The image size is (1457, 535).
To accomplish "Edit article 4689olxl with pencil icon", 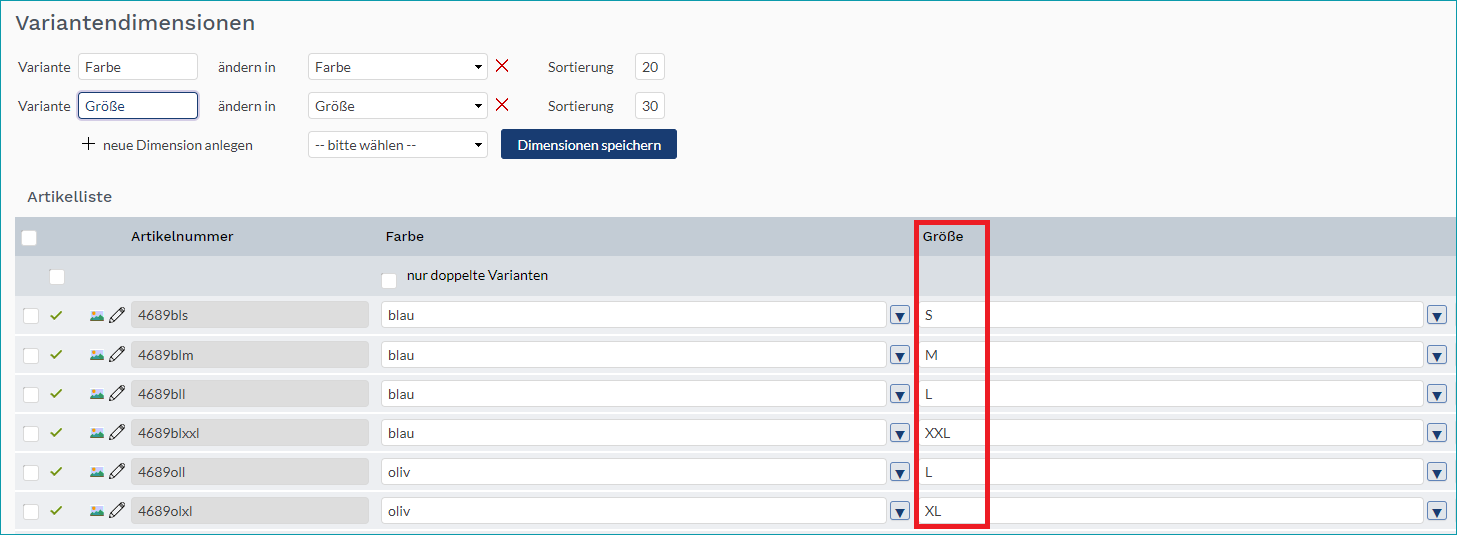I will click(x=117, y=511).
